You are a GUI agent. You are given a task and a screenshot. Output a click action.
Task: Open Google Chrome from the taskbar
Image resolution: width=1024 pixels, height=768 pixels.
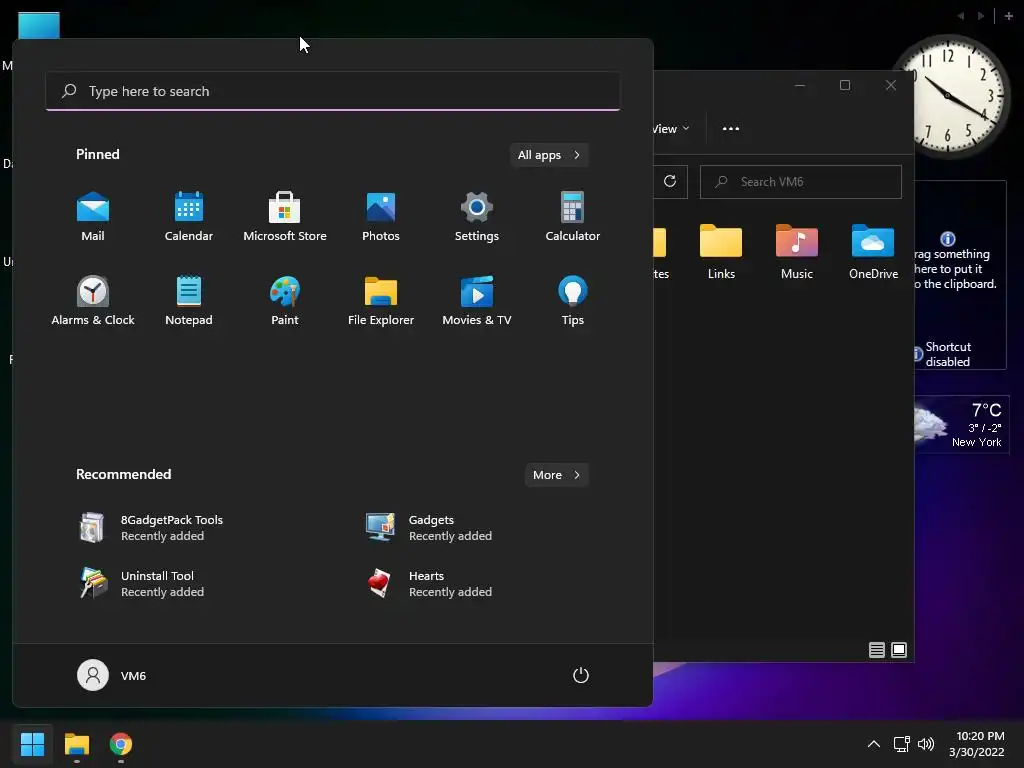click(x=121, y=744)
